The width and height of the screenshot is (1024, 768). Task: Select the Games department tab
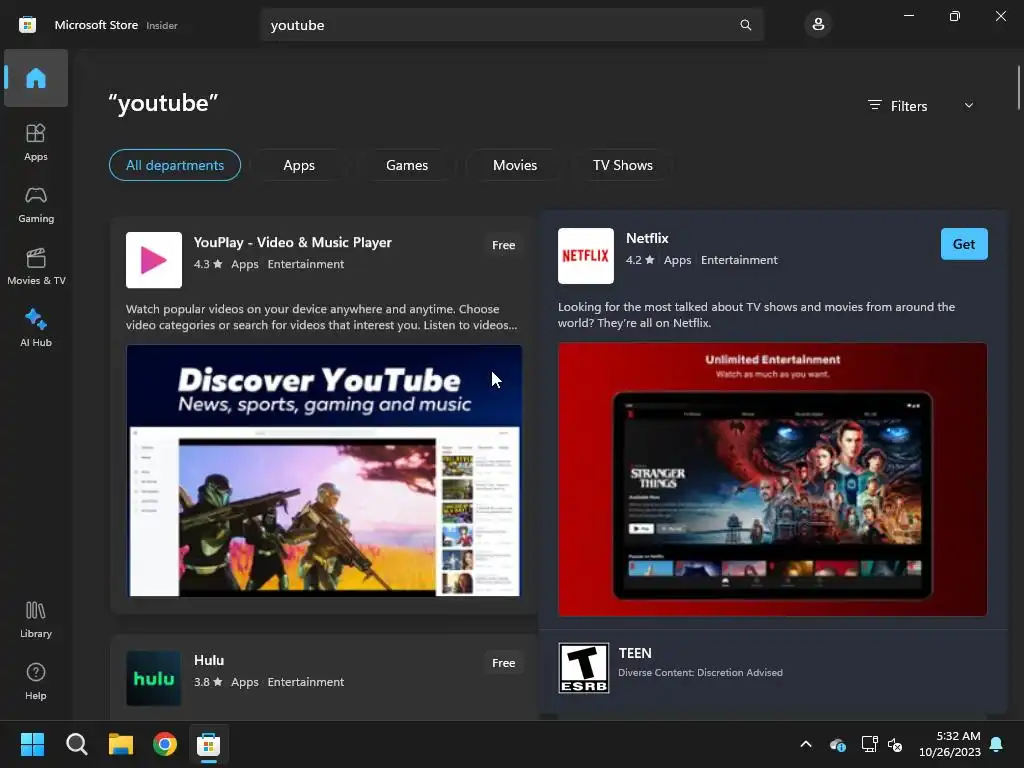click(407, 165)
